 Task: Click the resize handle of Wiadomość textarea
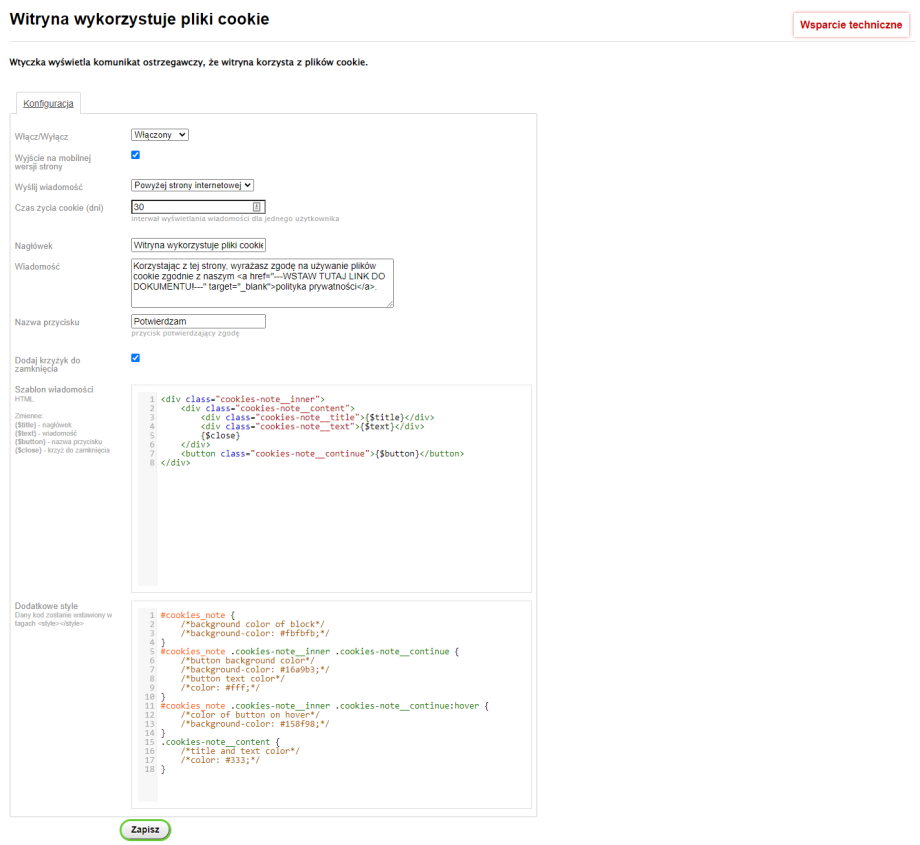[x=390, y=304]
